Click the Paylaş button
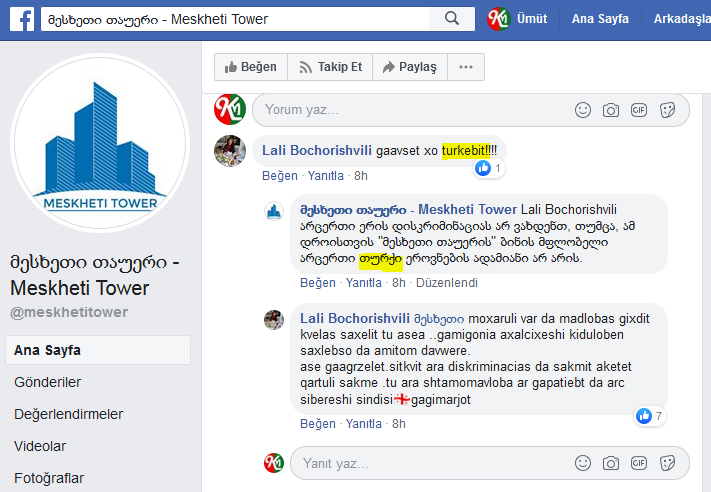The image size is (711, 492). pos(410,67)
